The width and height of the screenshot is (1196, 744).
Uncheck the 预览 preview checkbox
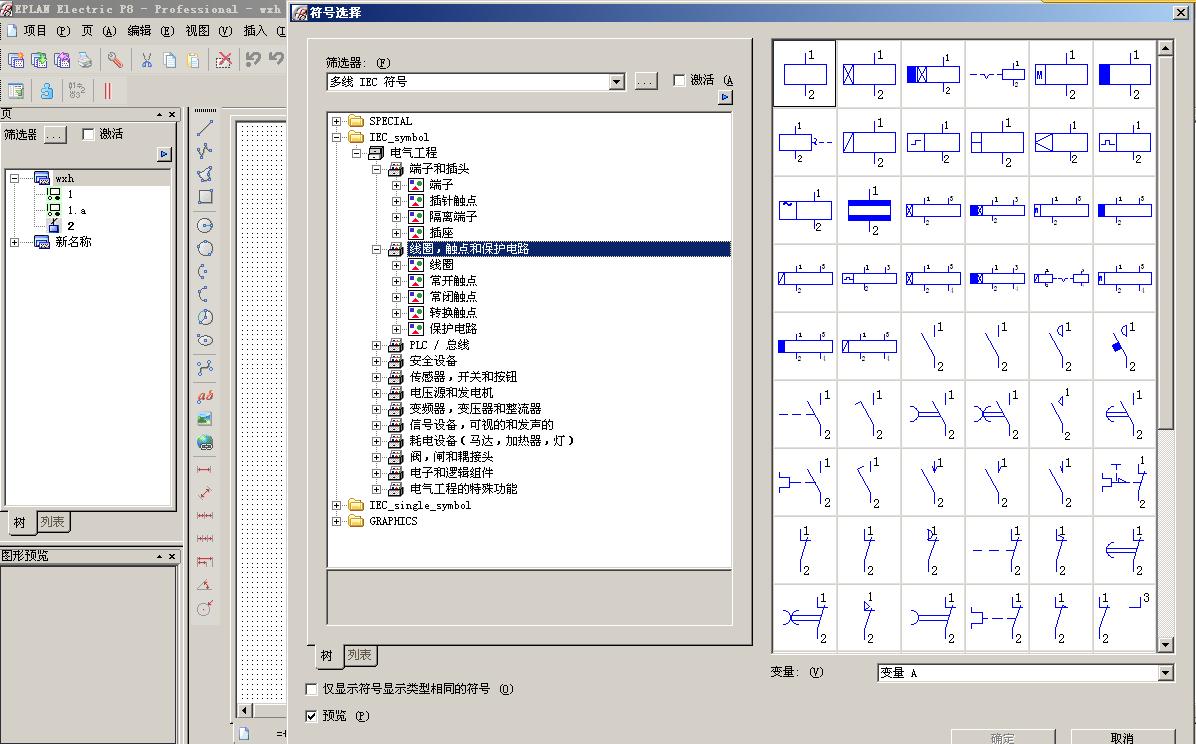pos(311,716)
